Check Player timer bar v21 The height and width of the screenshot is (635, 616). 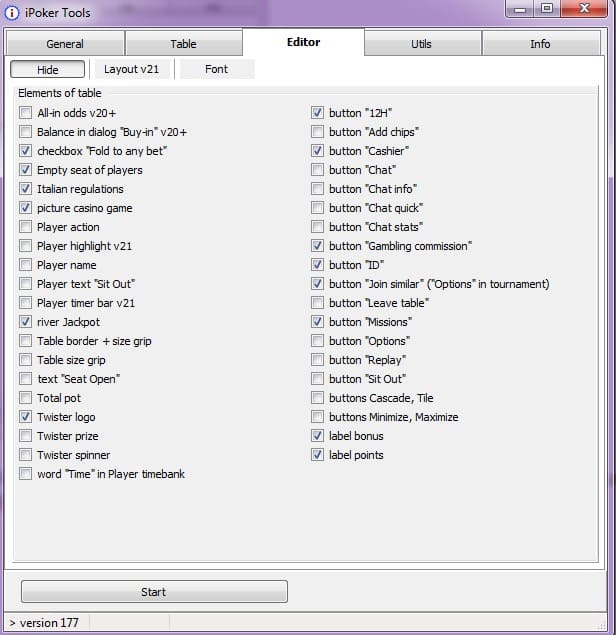[x=26, y=303]
